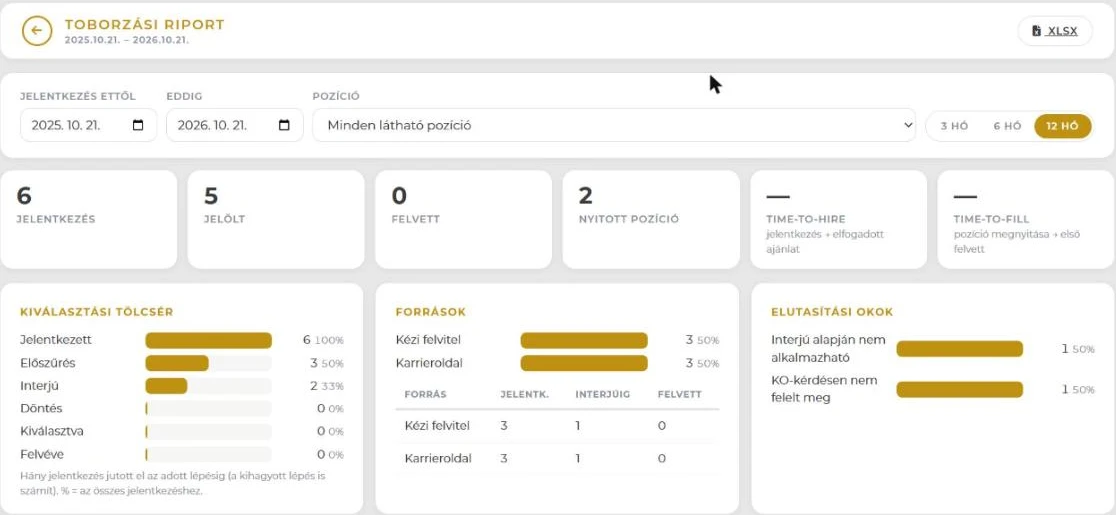This screenshot has height=515, width=1116.
Task: Click the Jelölt stat card showing 5
Action: point(276,219)
